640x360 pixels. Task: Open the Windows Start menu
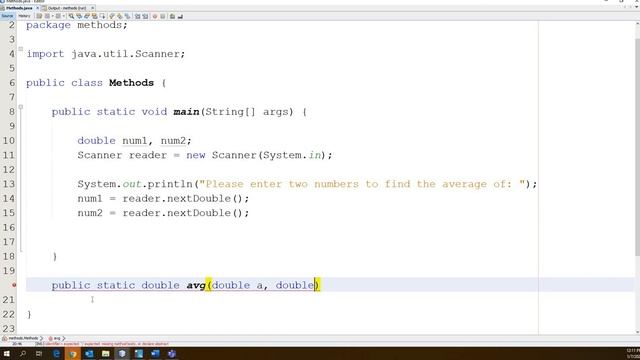[7, 354]
